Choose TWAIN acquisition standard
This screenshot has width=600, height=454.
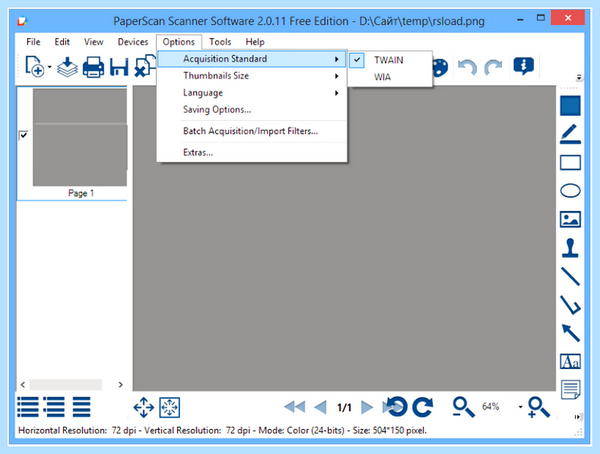tap(390, 60)
